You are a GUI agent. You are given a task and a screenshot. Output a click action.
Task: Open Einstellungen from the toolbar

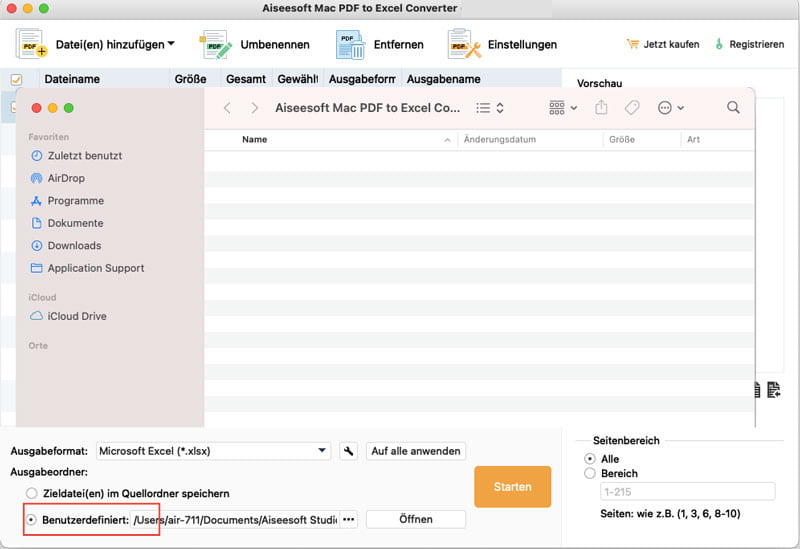click(x=464, y=44)
